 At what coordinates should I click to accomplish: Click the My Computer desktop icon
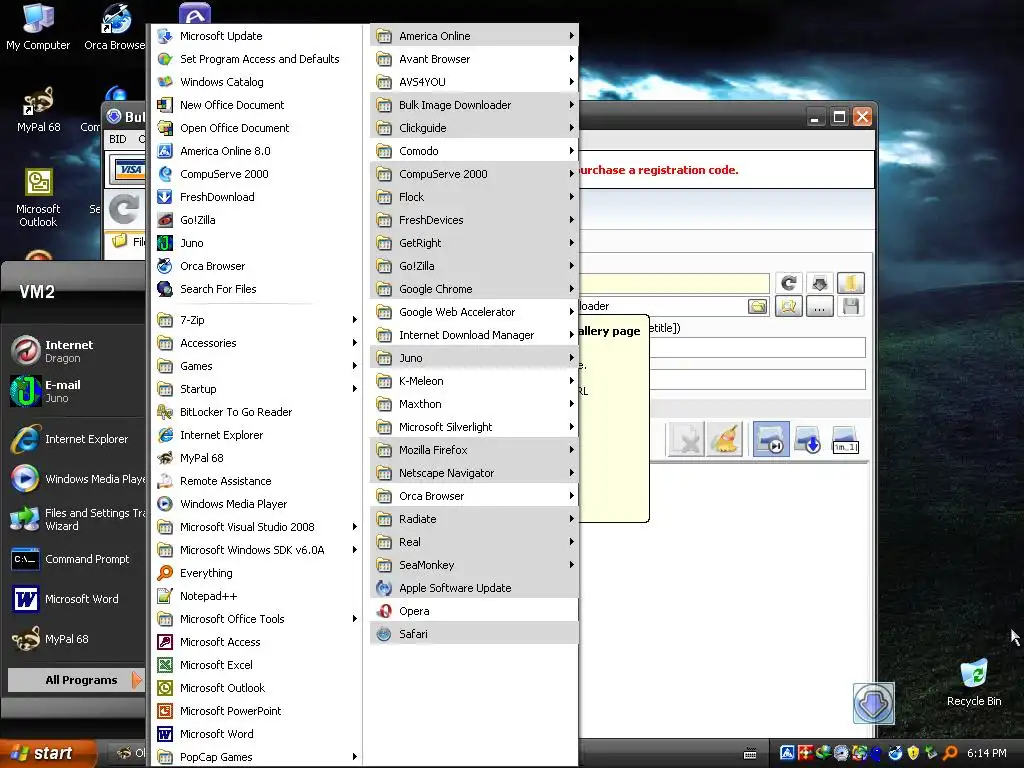(38, 27)
